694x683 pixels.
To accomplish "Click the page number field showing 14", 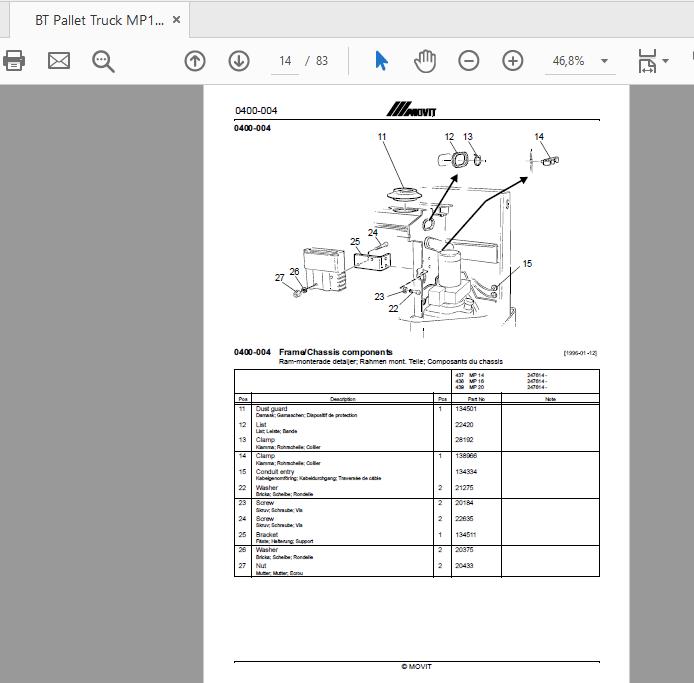I will pos(285,61).
